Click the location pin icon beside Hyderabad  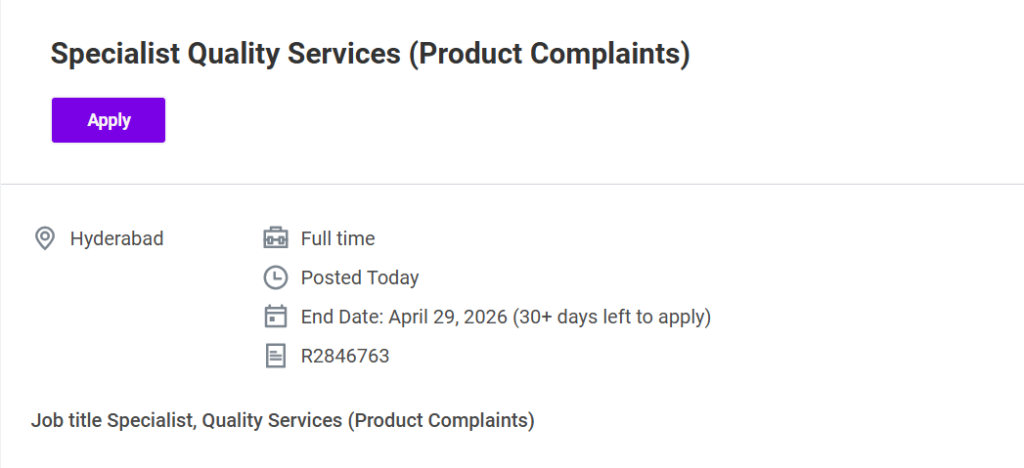click(x=44, y=238)
